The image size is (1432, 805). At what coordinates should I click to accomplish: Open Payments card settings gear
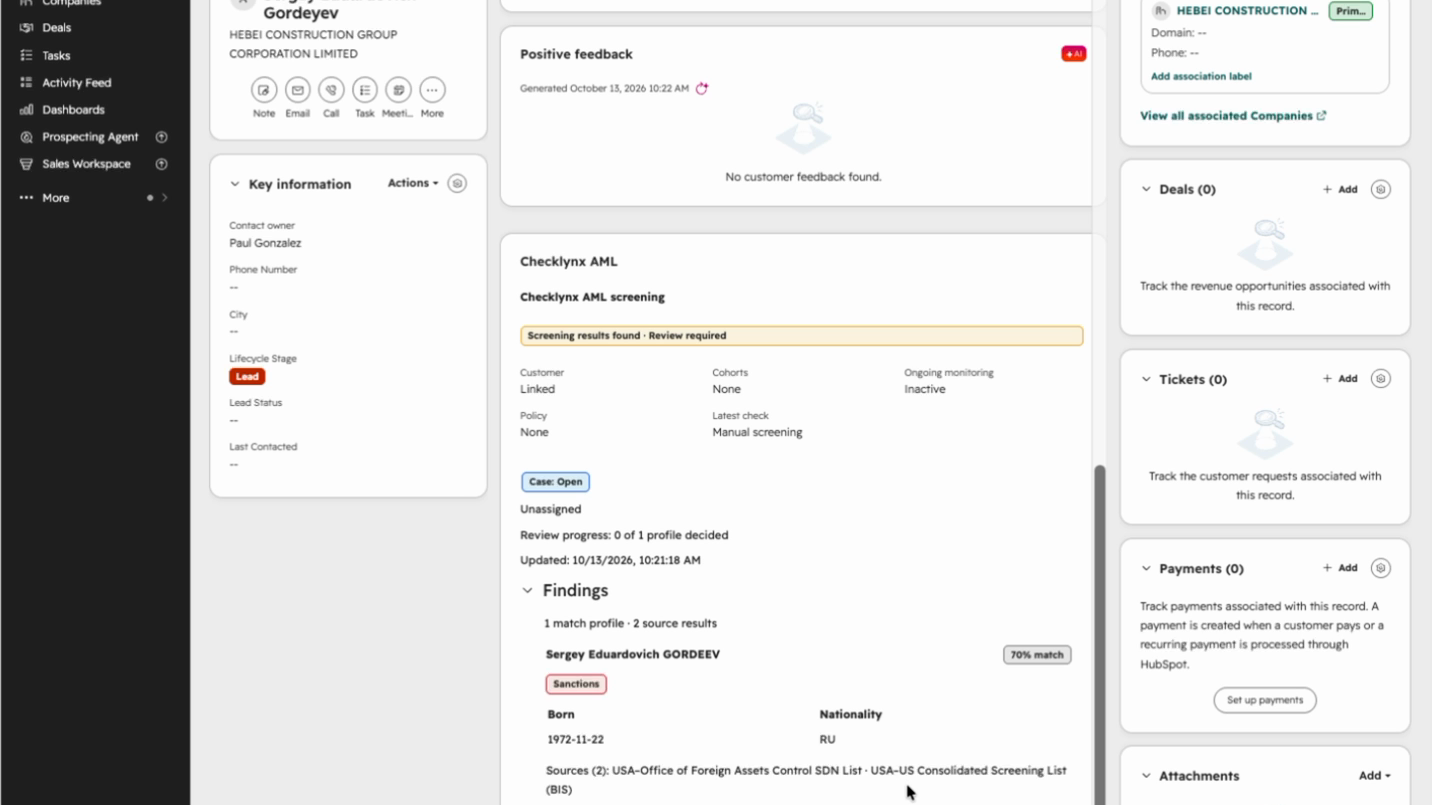[1380, 568]
